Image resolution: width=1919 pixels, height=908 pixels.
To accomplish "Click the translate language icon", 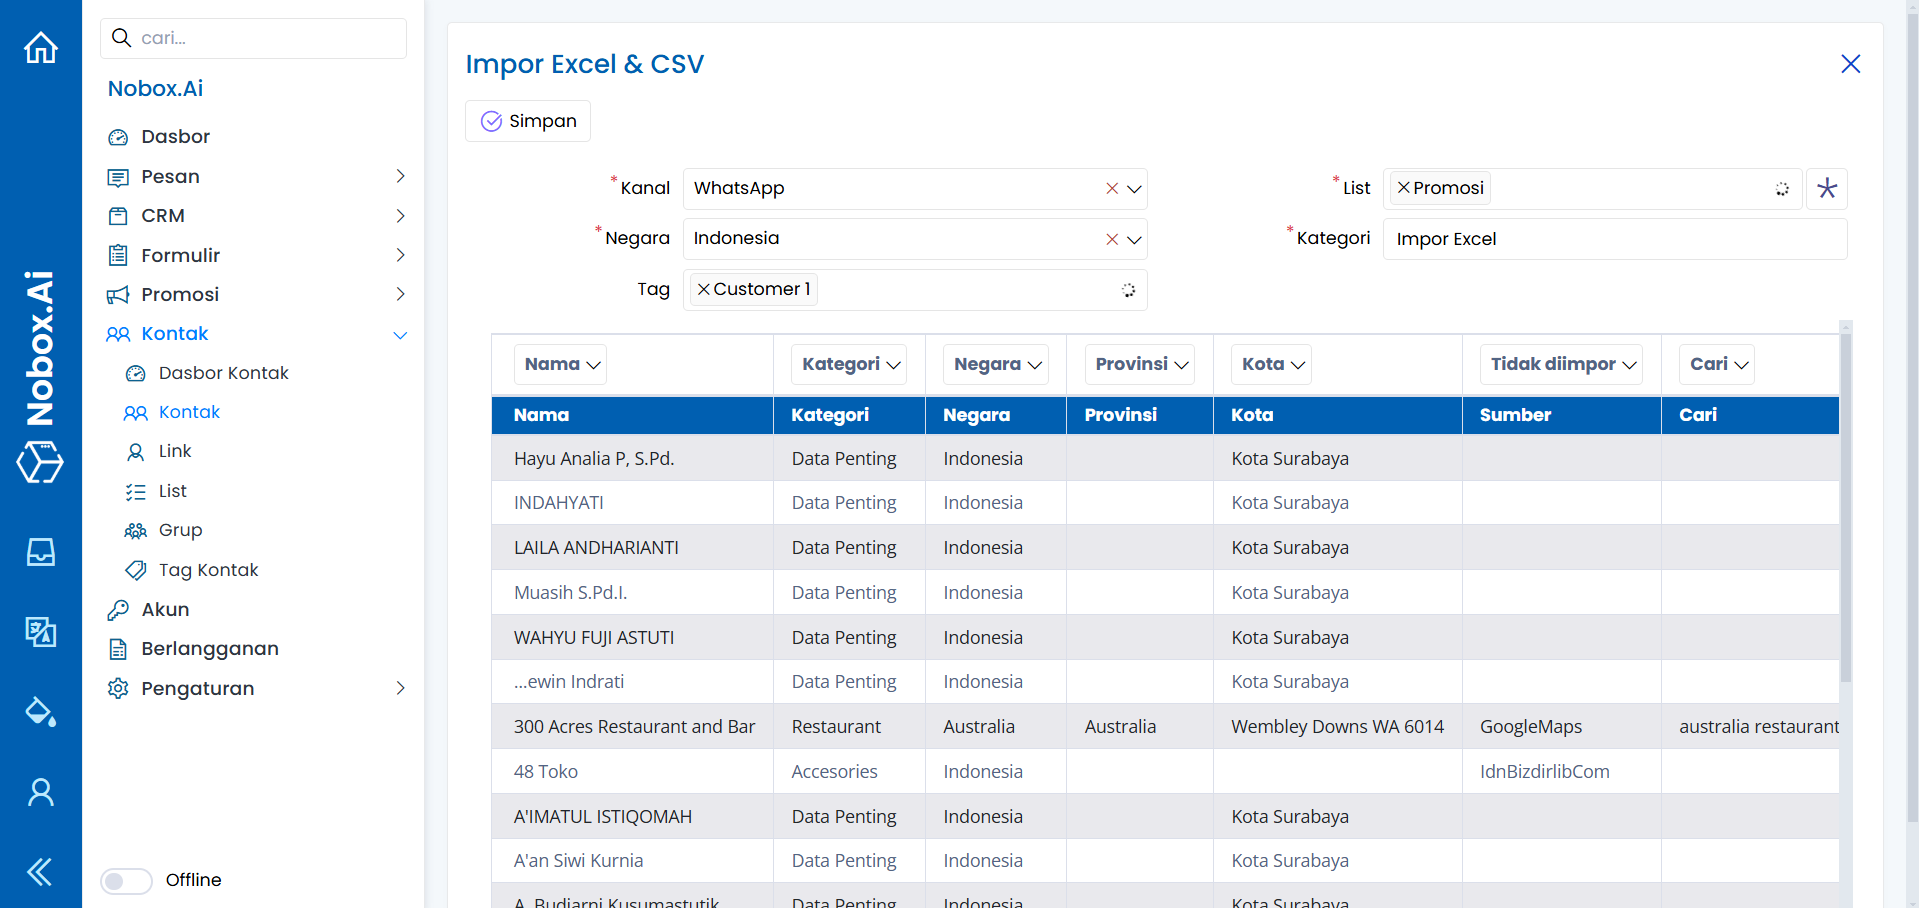I will (x=41, y=632).
